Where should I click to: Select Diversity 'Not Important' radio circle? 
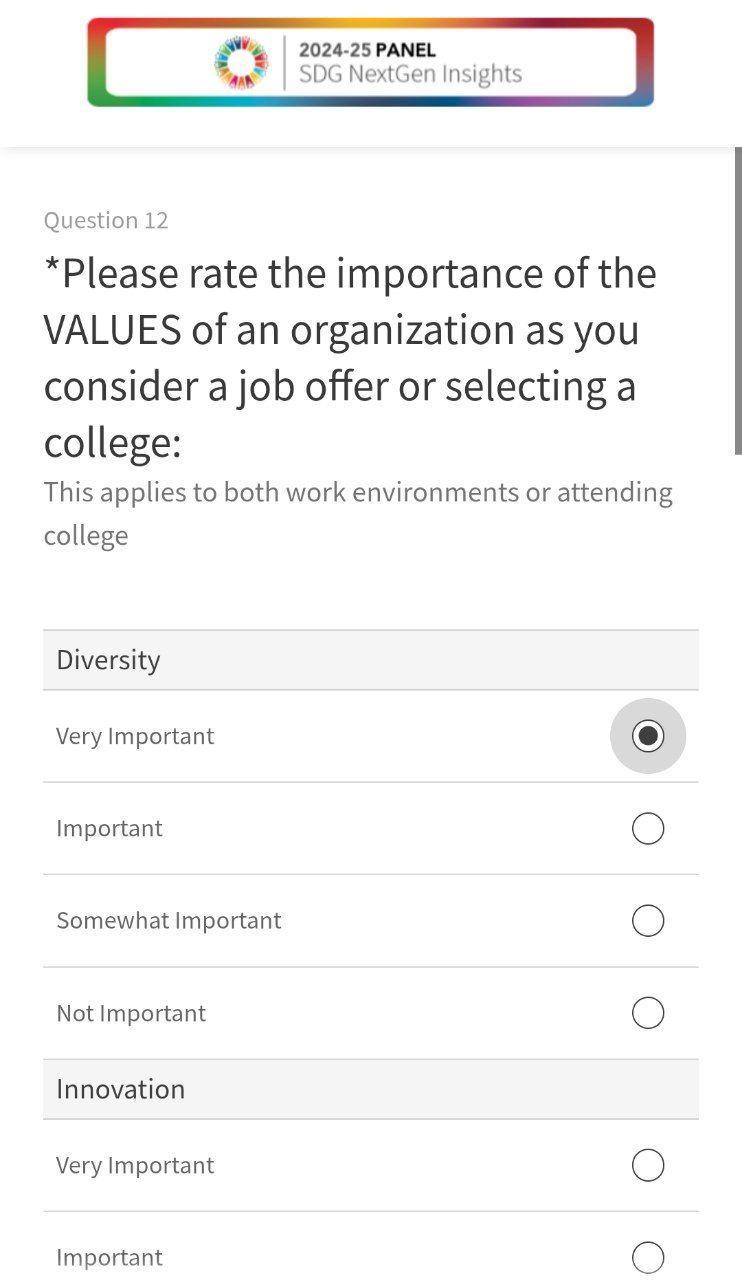(648, 1013)
